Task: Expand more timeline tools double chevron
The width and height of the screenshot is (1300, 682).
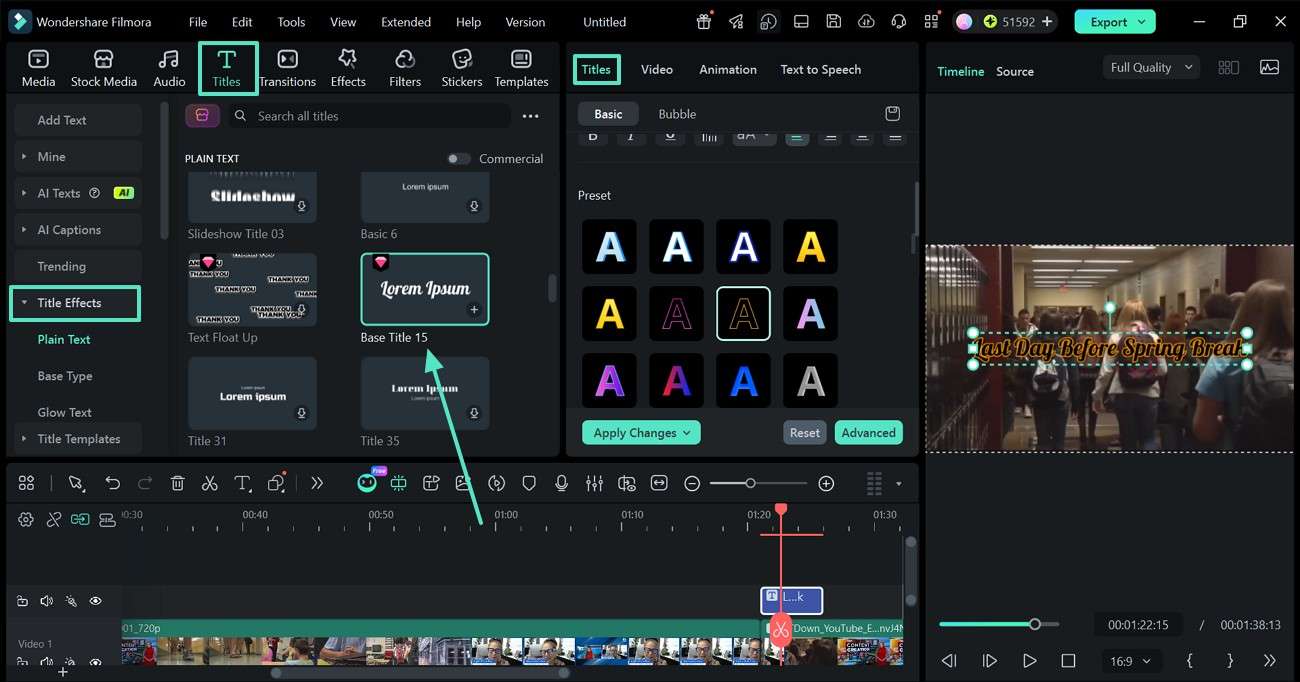Action: tap(317, 483)
